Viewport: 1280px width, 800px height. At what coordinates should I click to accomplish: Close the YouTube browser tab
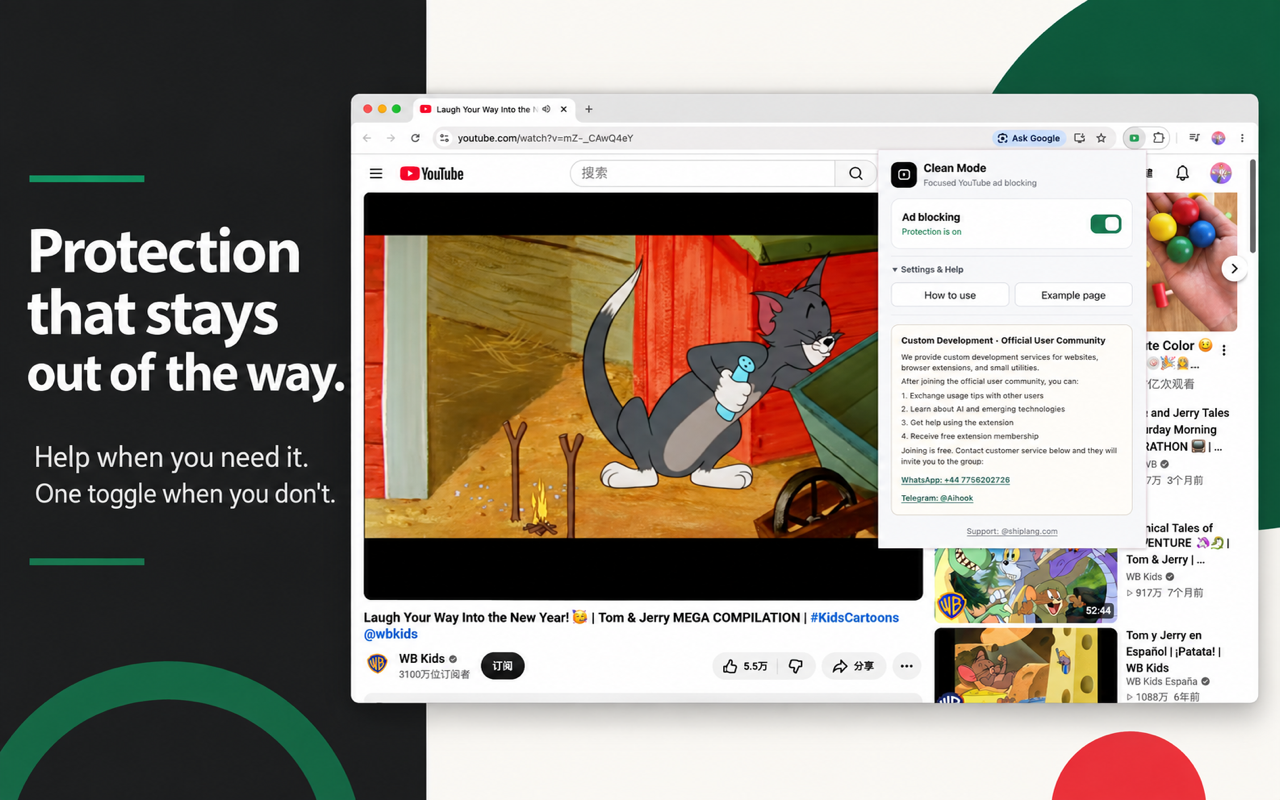click(x=564, y=109)
